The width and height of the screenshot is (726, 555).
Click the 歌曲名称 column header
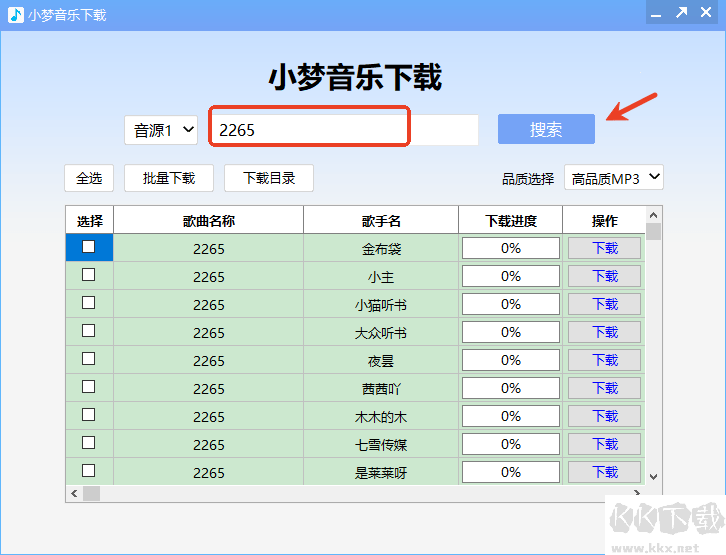coord(208,220)
